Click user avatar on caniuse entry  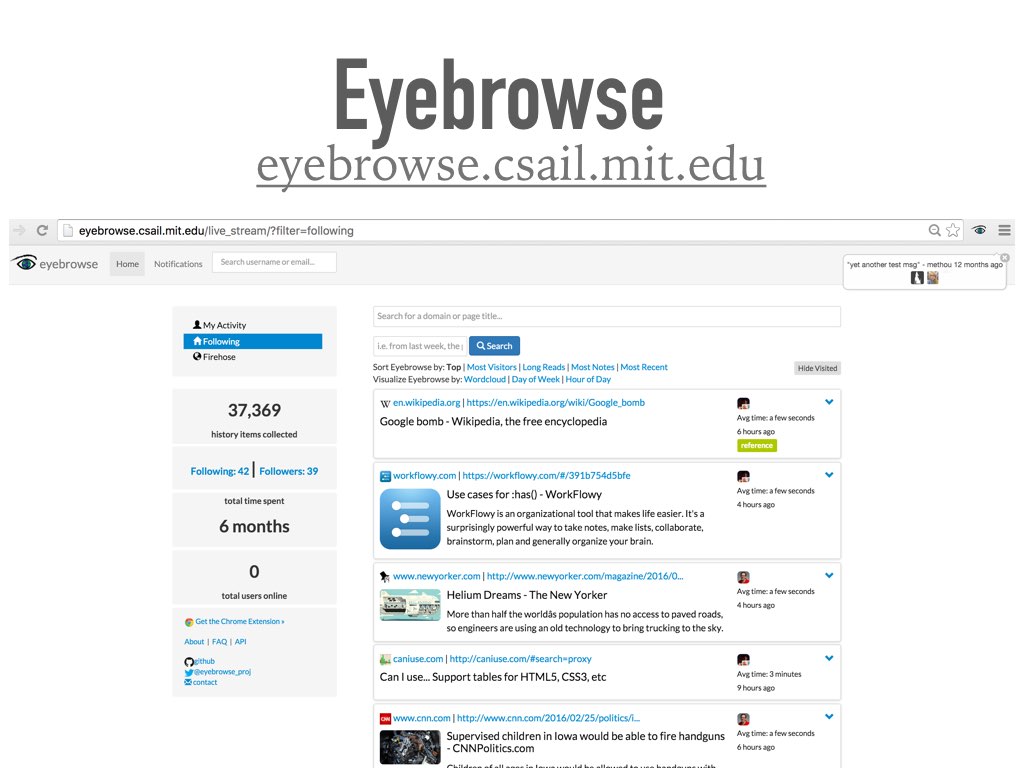[743, 660]
